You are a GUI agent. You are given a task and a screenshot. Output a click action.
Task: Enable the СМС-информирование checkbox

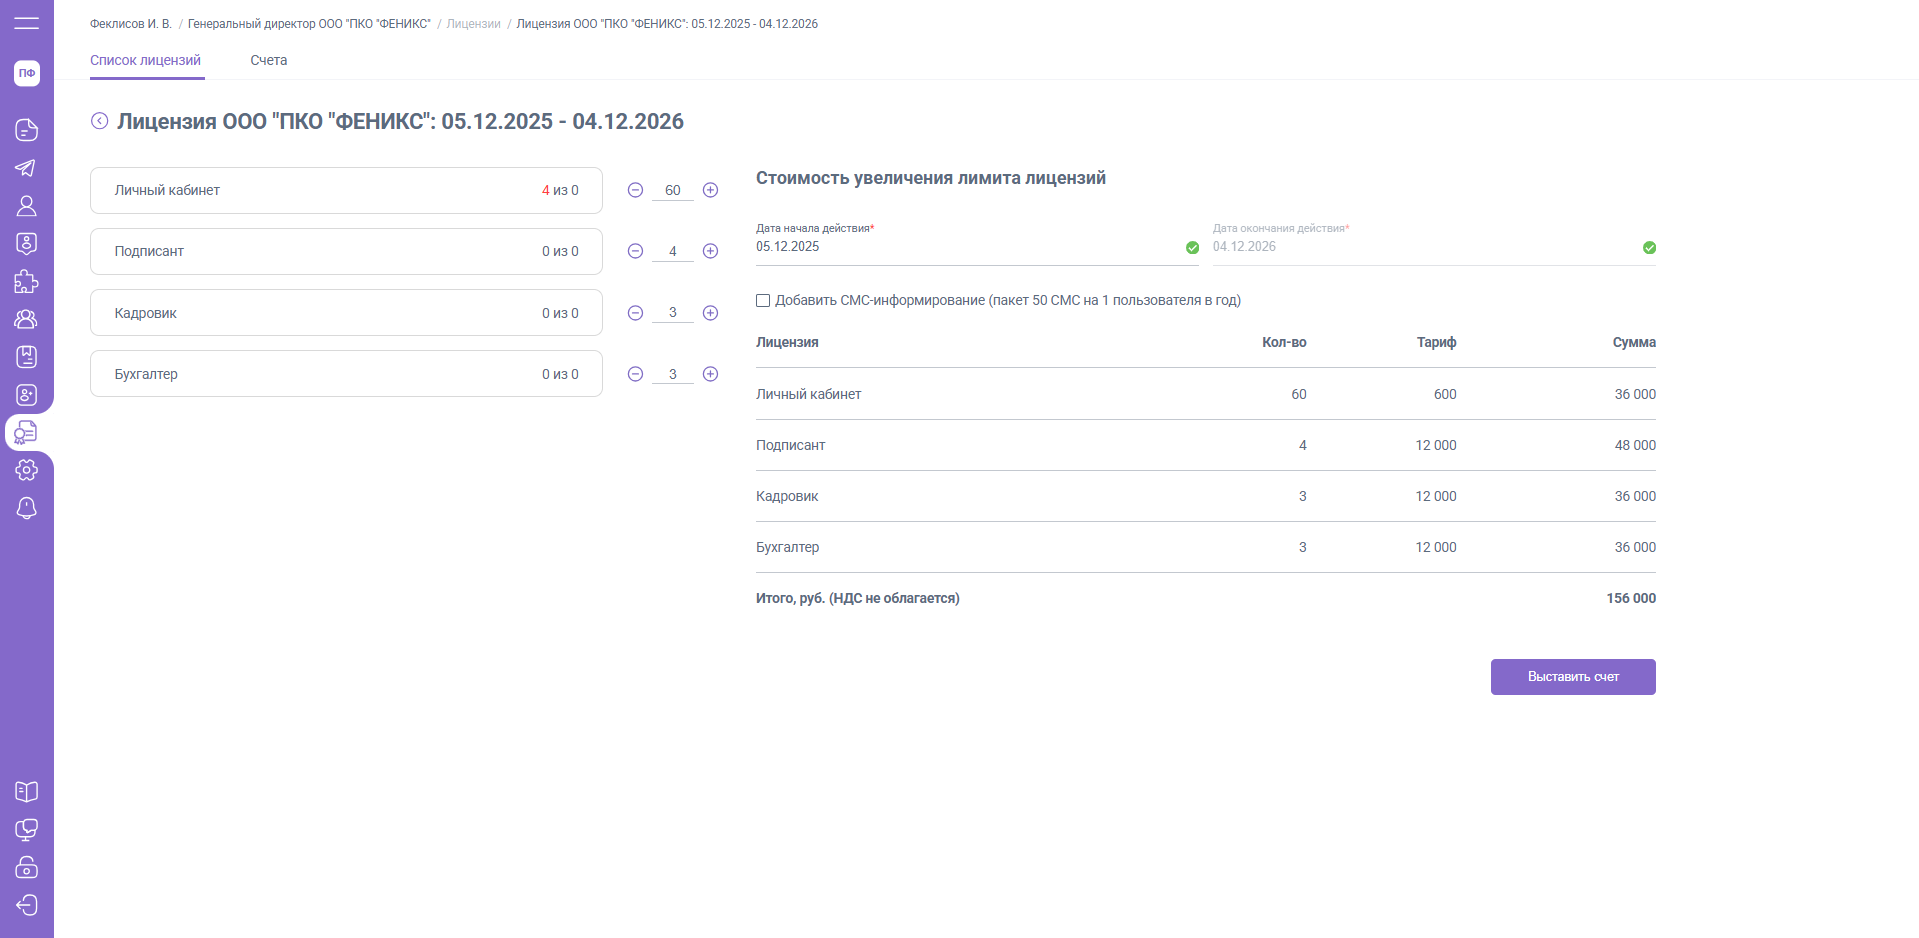coord(763,300)
